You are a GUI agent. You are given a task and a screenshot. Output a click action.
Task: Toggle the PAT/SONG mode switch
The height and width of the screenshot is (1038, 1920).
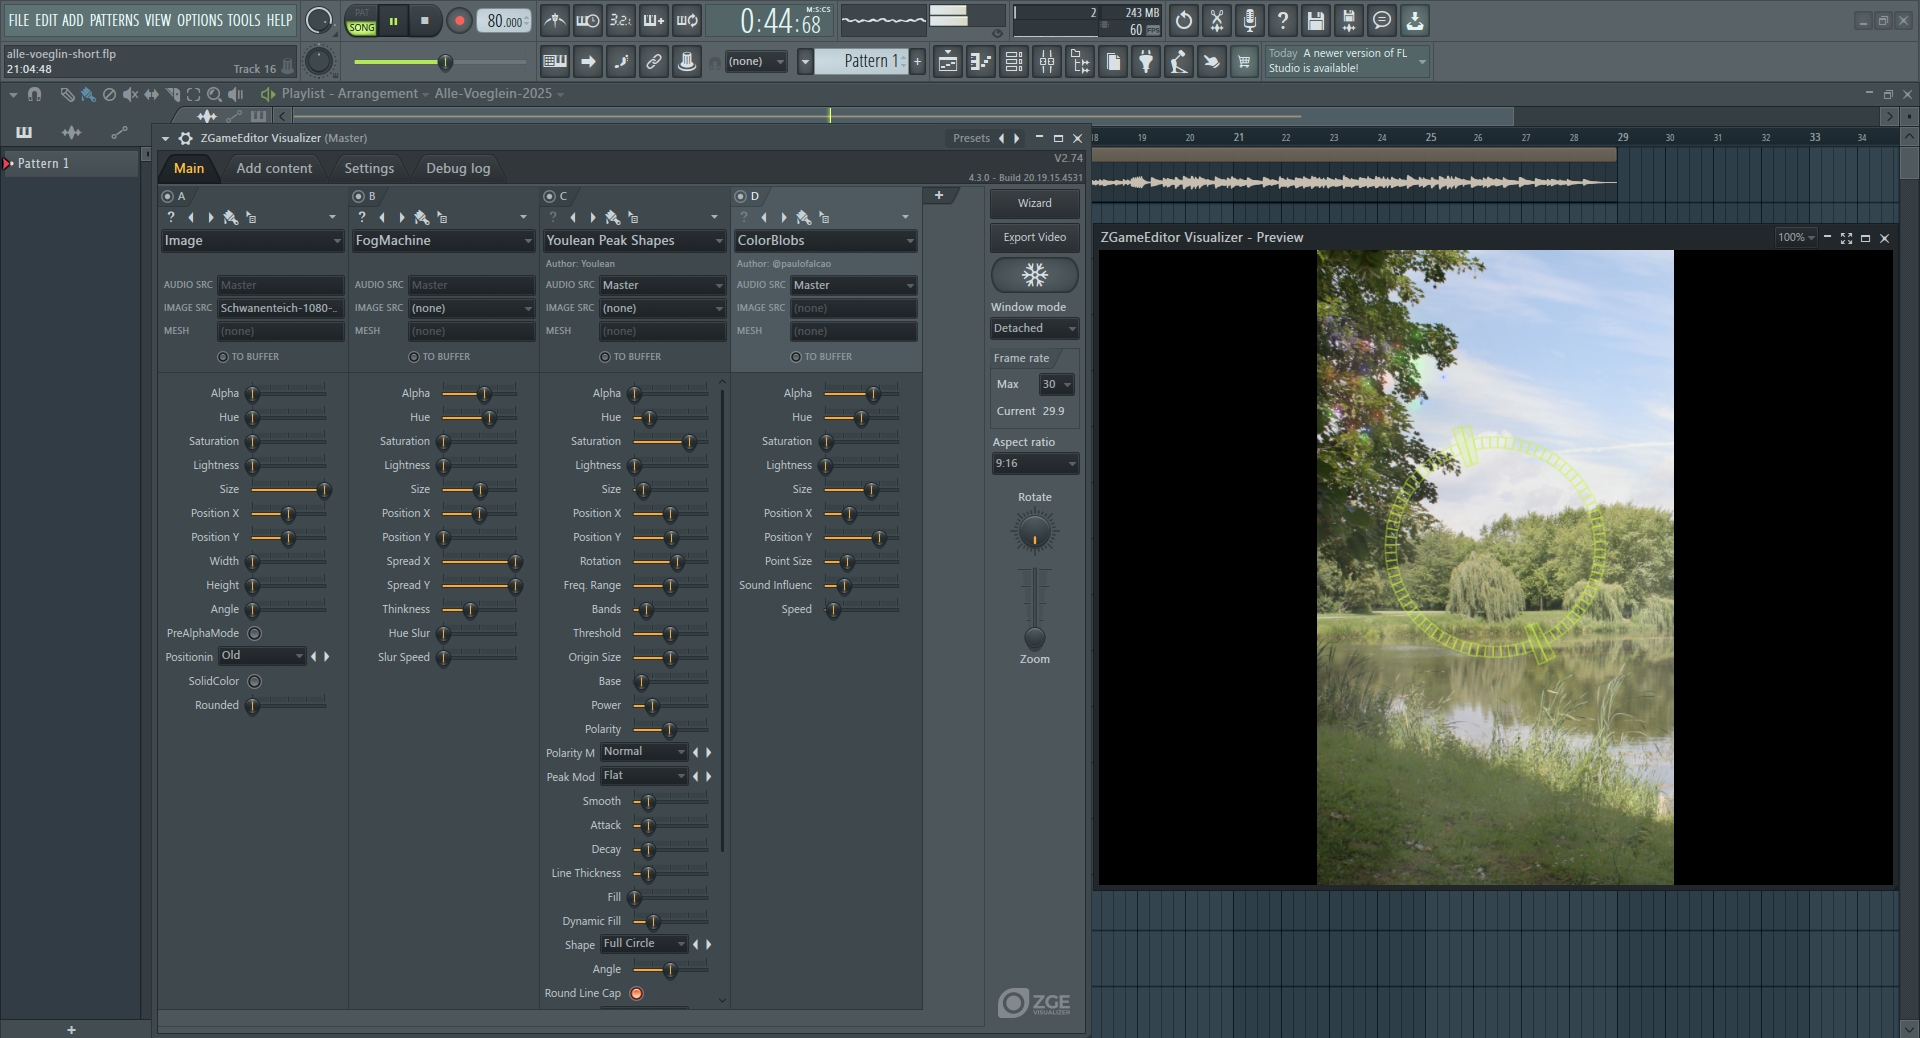[x=361, y=21]
